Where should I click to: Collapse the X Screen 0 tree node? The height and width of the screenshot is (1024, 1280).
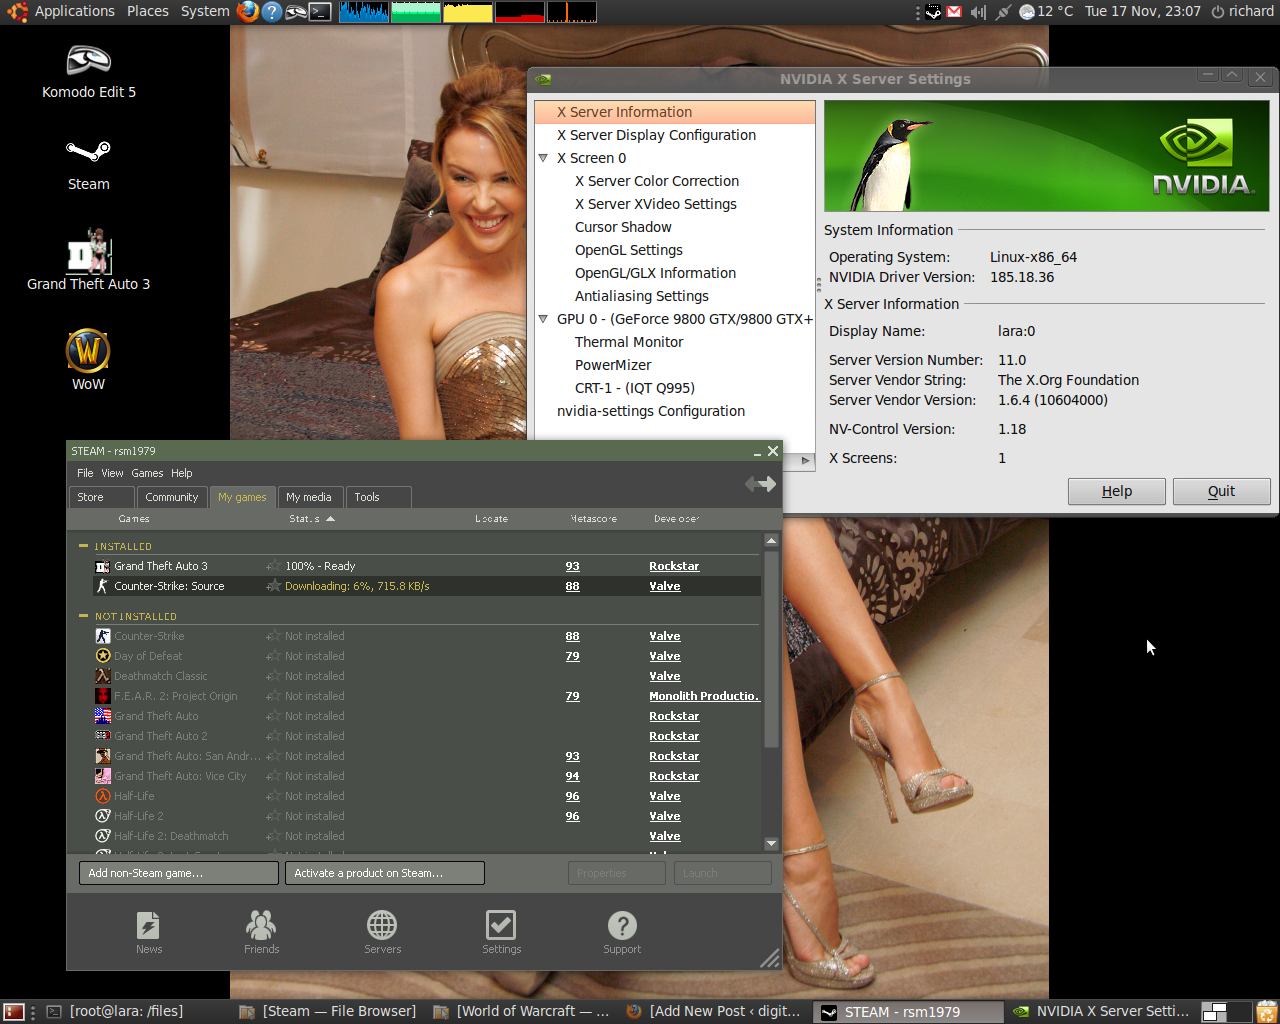pos(543,158)
